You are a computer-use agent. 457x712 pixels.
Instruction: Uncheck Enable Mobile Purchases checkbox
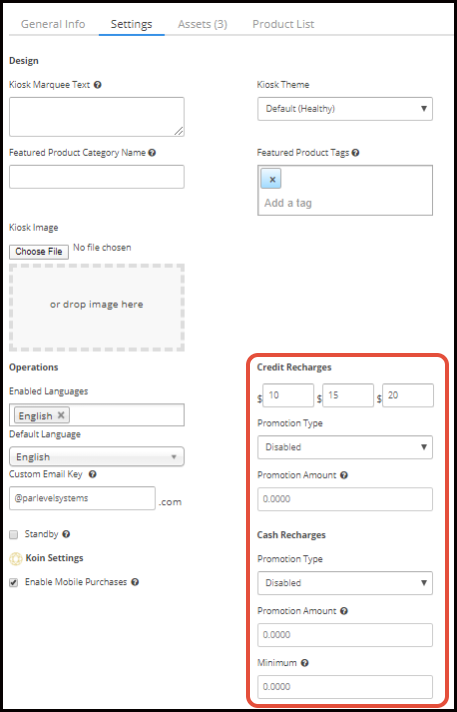(x=14, y=583)
